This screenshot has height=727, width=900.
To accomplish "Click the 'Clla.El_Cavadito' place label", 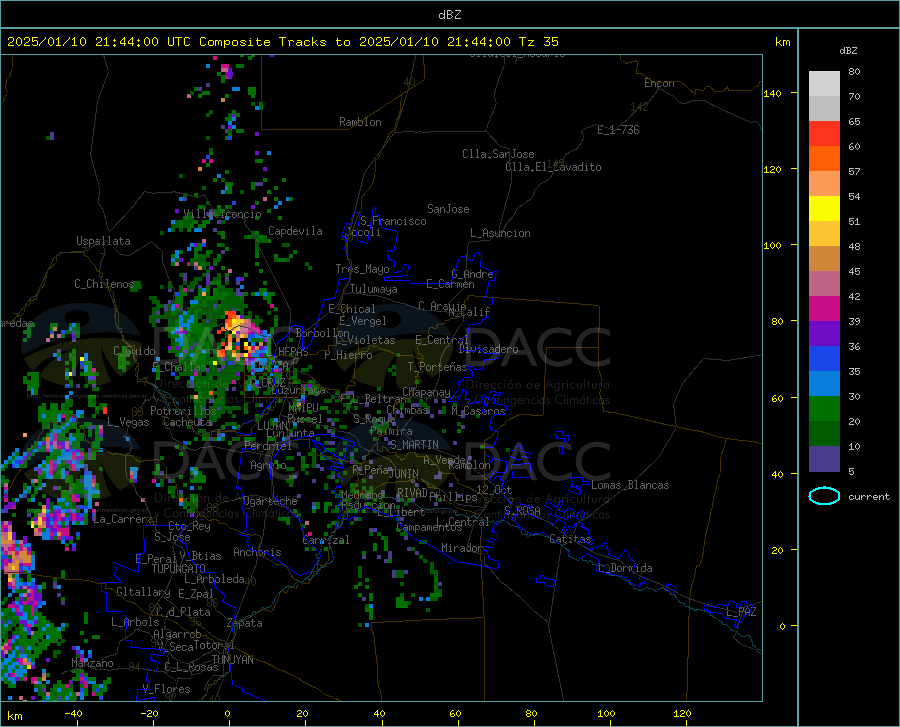I will tap(553, 167).
